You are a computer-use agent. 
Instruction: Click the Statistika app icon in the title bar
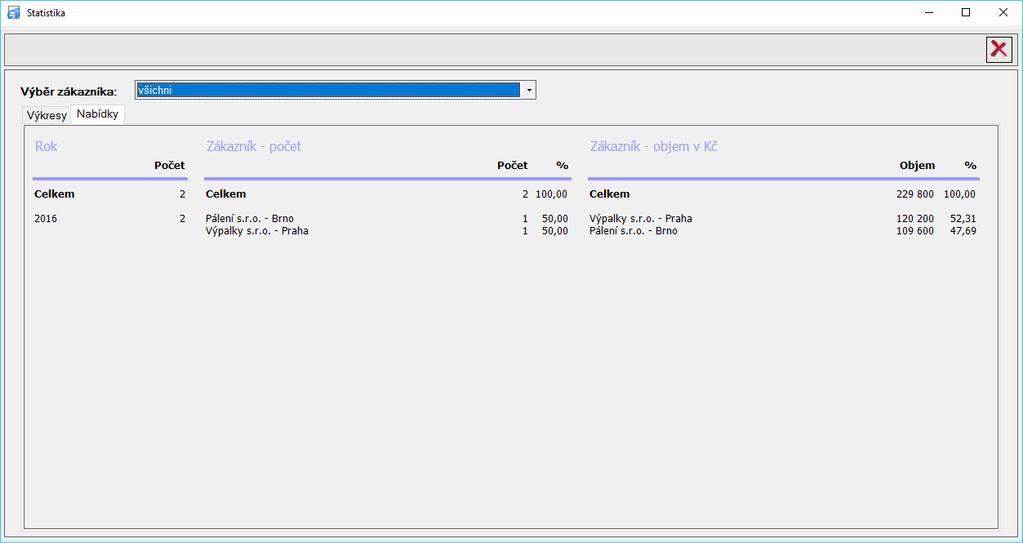coord(13,12)
